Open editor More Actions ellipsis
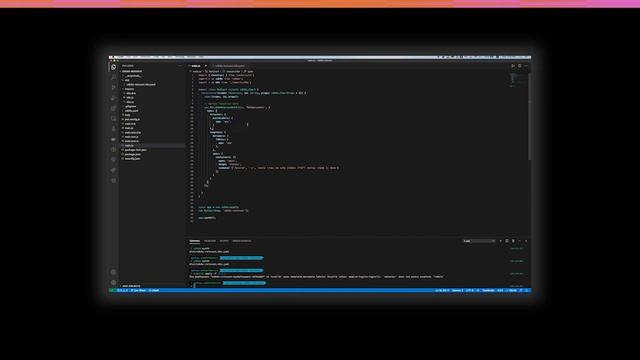Viewport: 640px width, 360px height. 526,66
